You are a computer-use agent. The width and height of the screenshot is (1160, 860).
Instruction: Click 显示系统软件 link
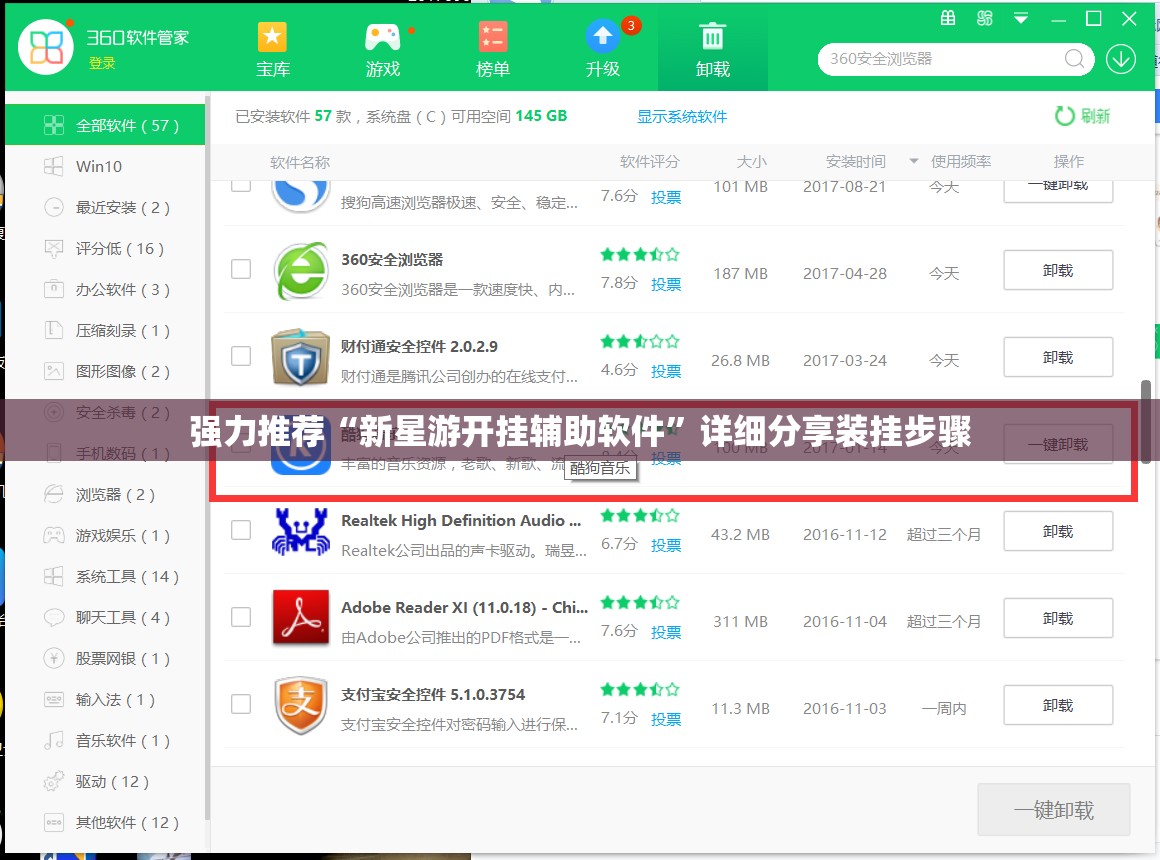pyautogui.click(x=682, y=116)
